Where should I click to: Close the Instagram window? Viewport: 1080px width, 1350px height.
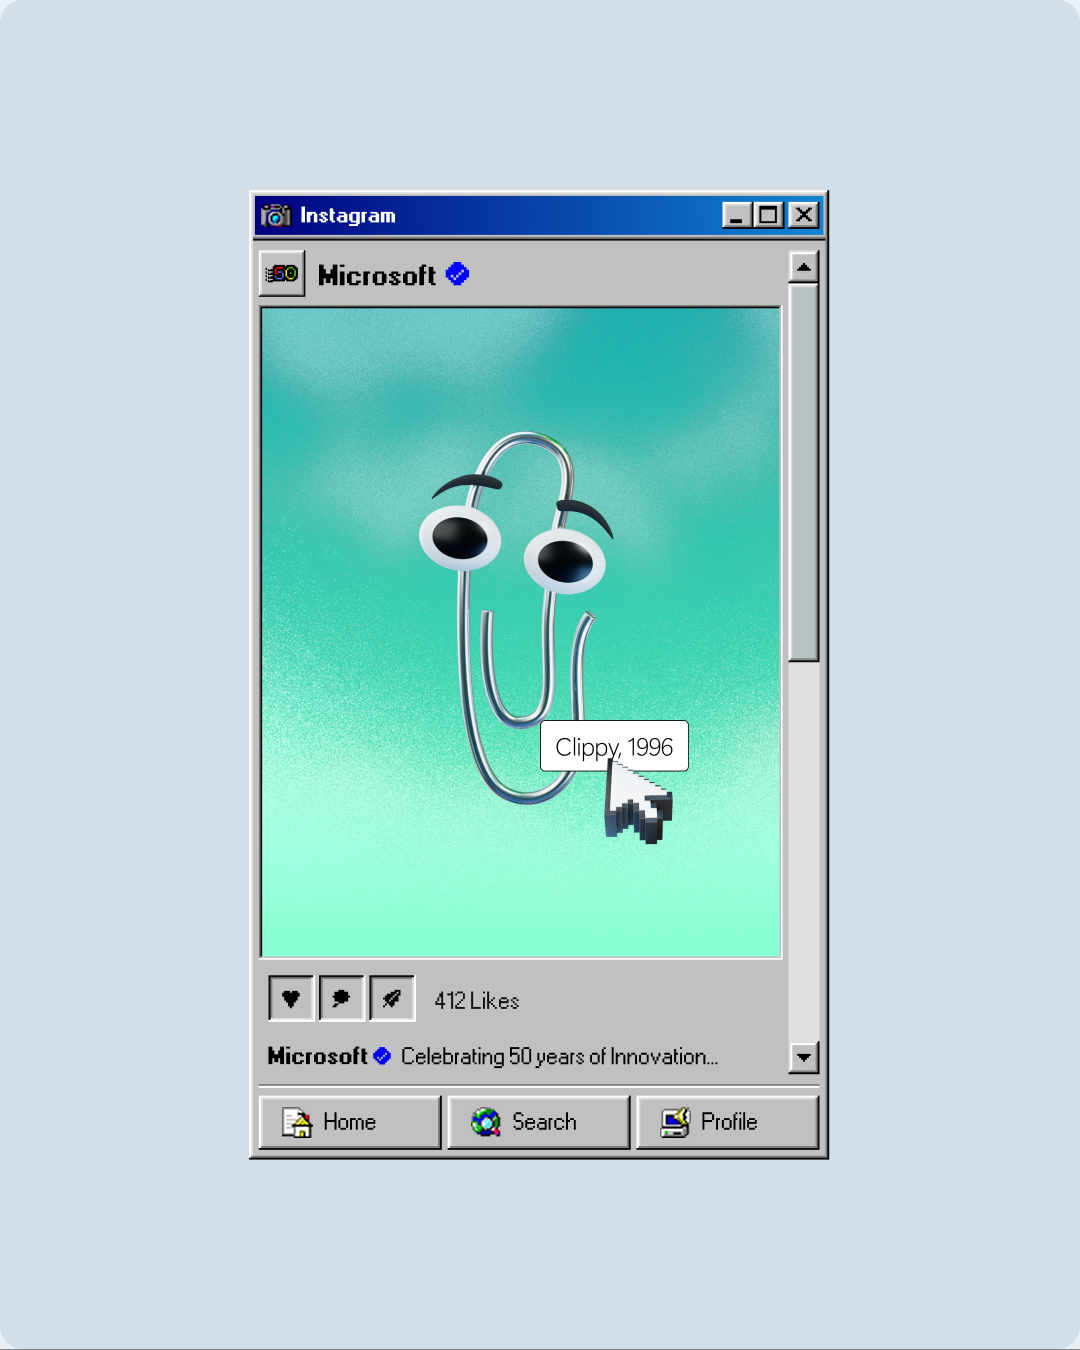coord(803,215)
